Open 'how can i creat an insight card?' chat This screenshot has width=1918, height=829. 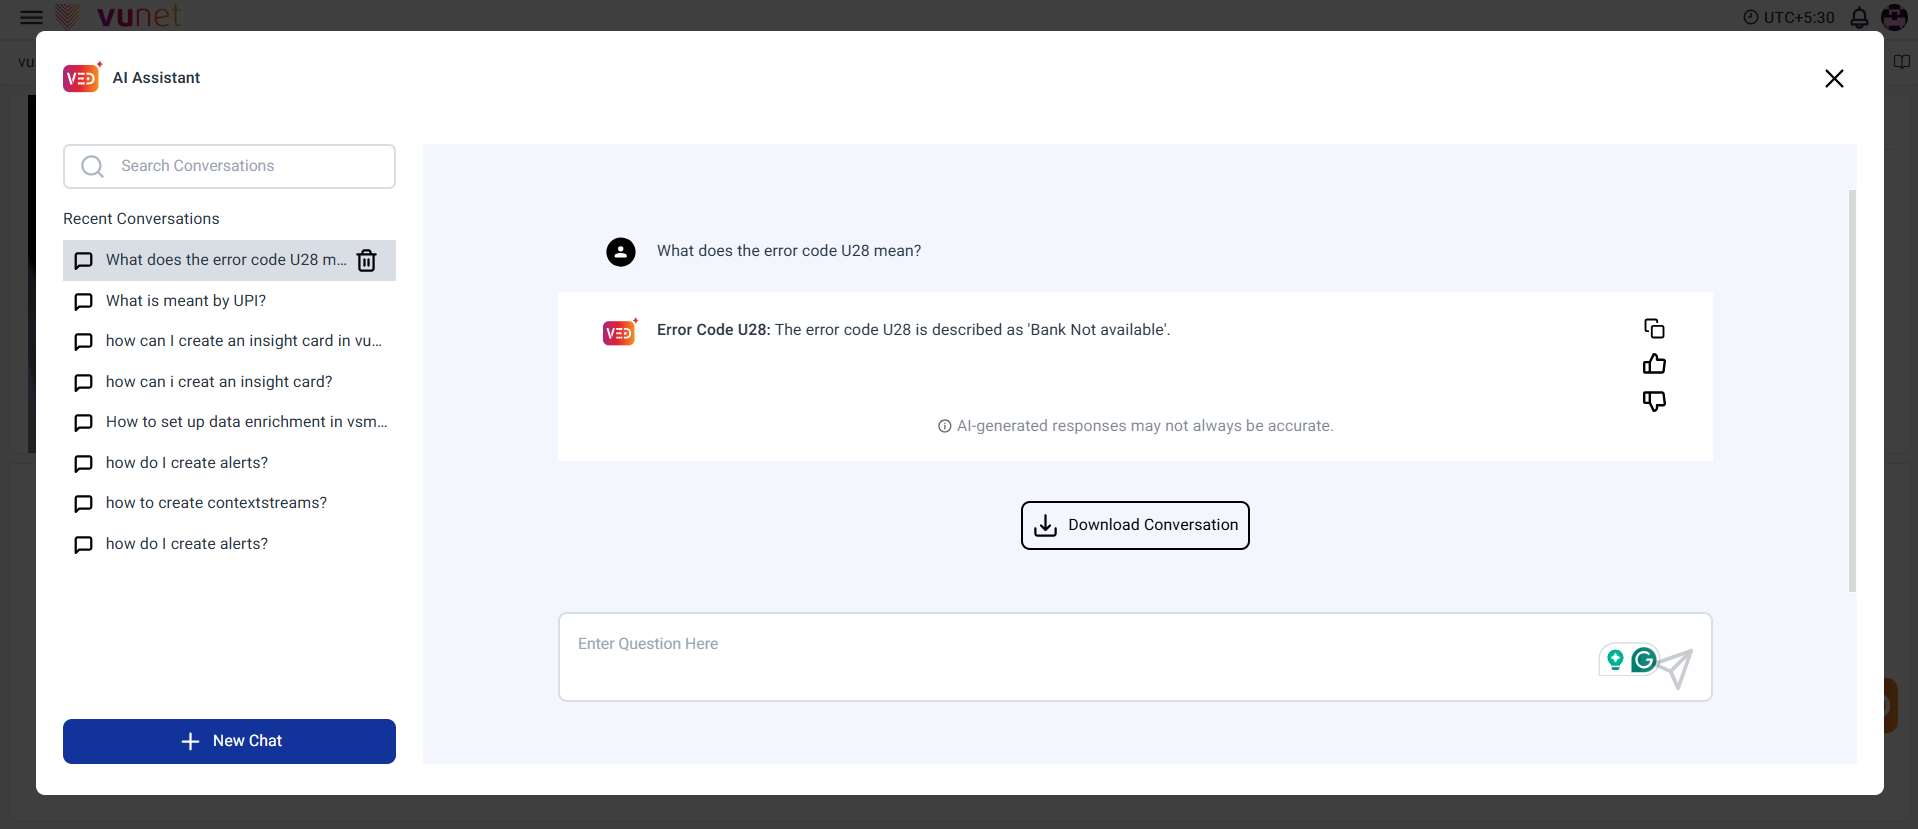(x=219, y=382)
